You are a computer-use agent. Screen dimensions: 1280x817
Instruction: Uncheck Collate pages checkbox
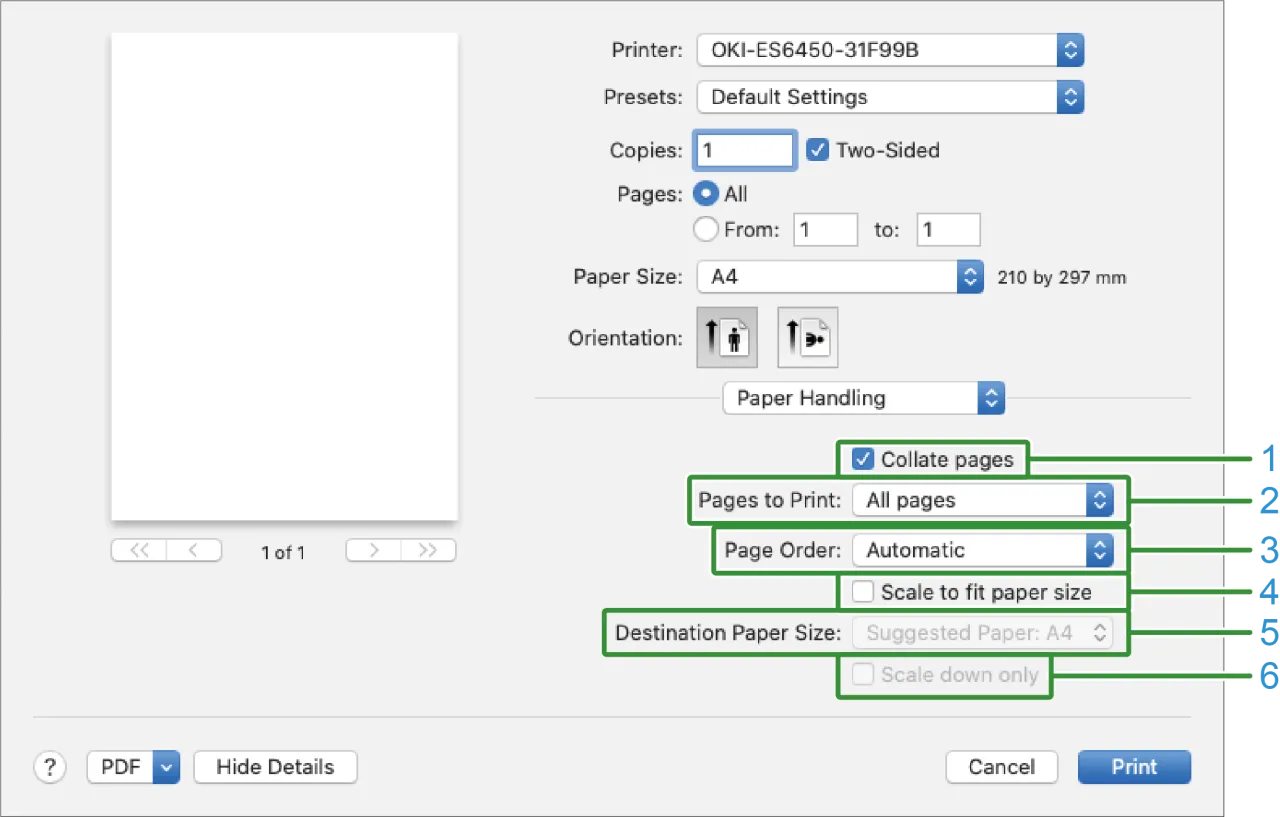point(862,460)
